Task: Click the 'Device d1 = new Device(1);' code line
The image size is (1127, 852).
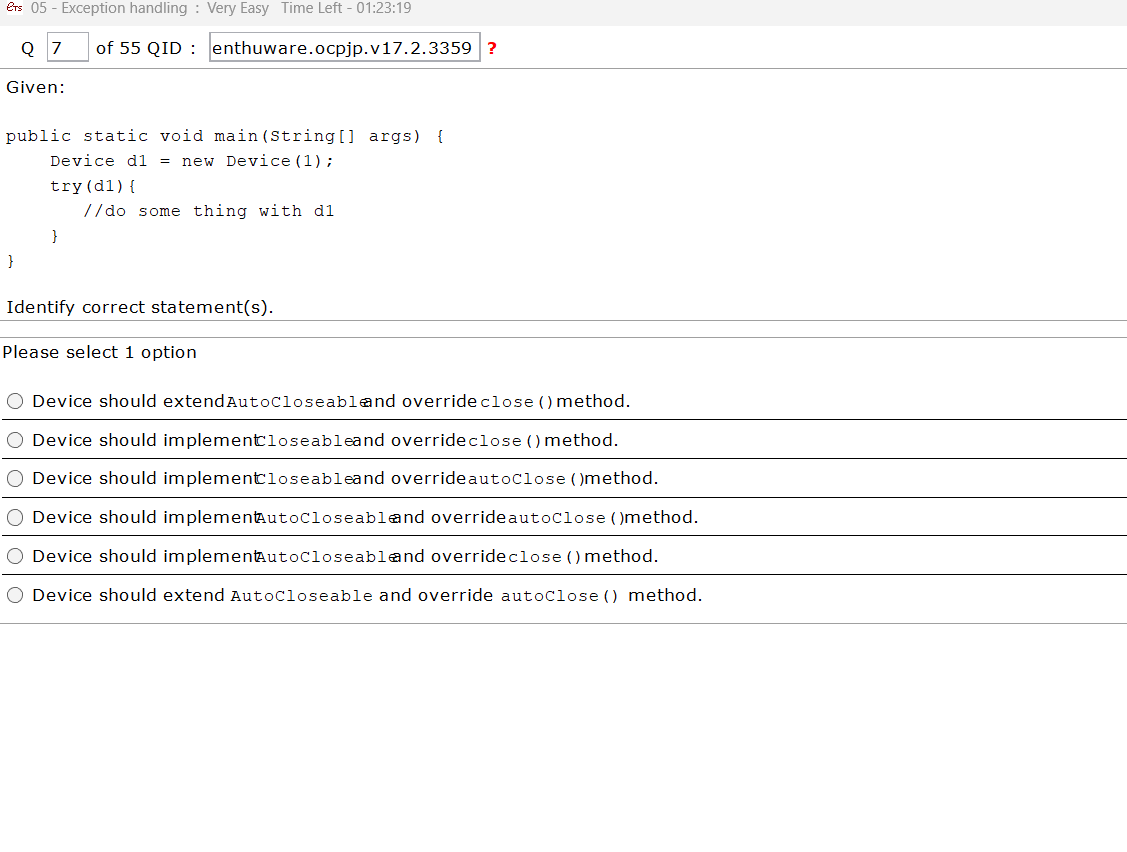Action: (192, 161)
